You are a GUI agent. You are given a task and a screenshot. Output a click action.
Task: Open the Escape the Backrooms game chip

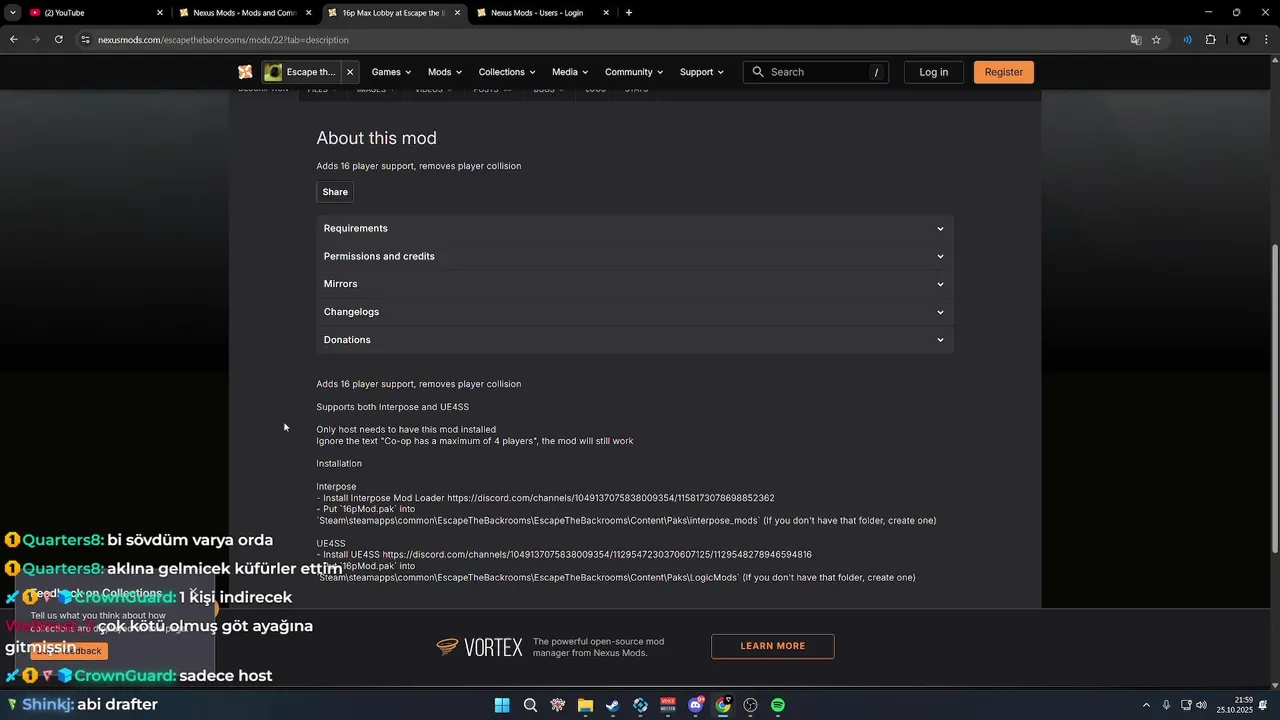pos(300,72)
